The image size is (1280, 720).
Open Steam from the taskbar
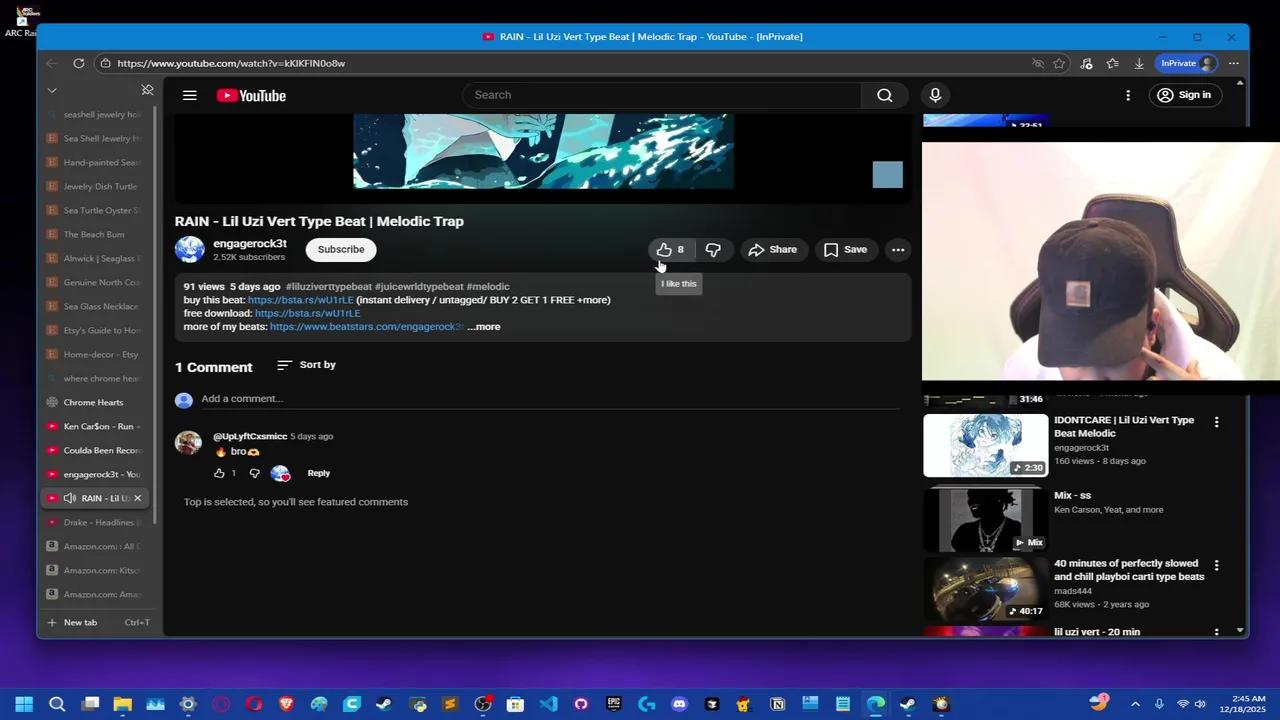tap(384, 704)
